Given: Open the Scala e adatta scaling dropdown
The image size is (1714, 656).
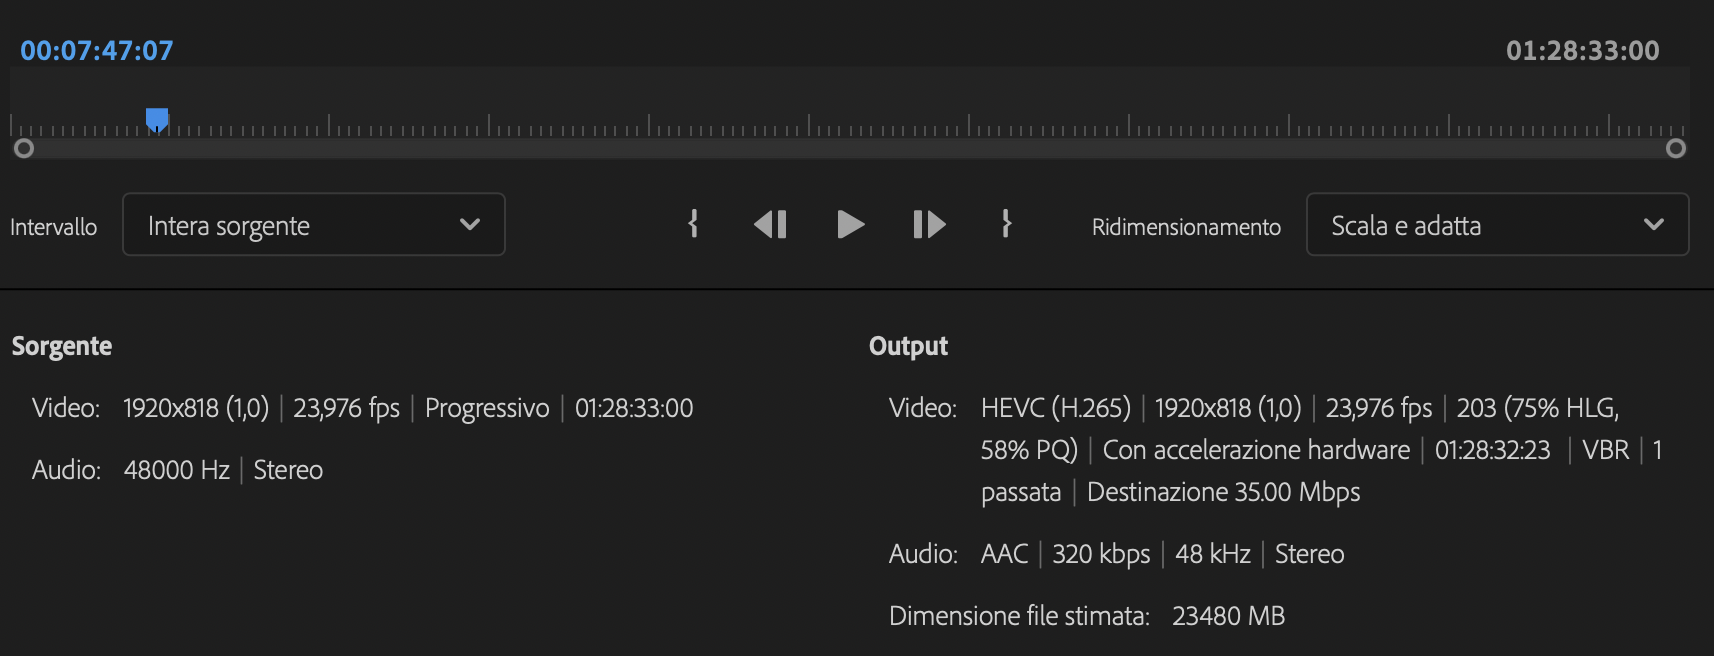Looking at the screenshot, I should coord(1497,225).
